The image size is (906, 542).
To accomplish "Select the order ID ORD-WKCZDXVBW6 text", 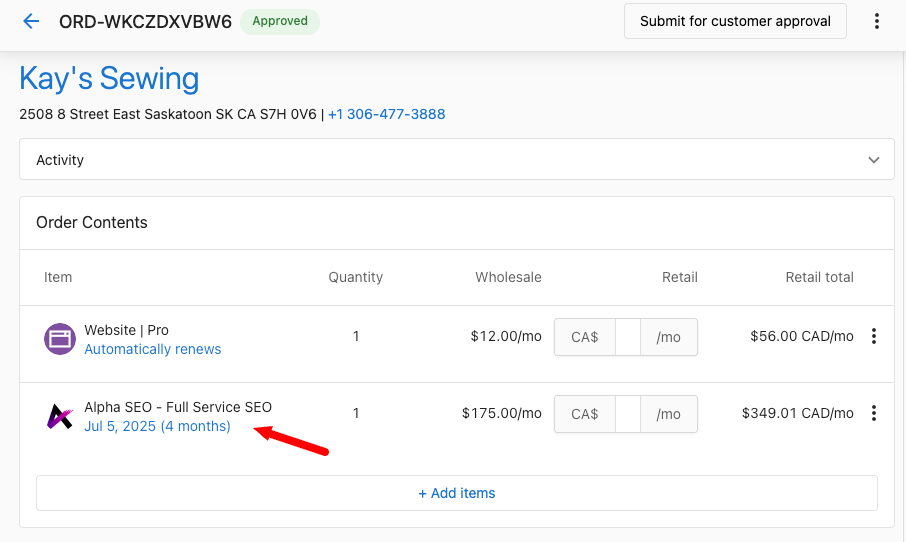I will (x=146, y=22).
